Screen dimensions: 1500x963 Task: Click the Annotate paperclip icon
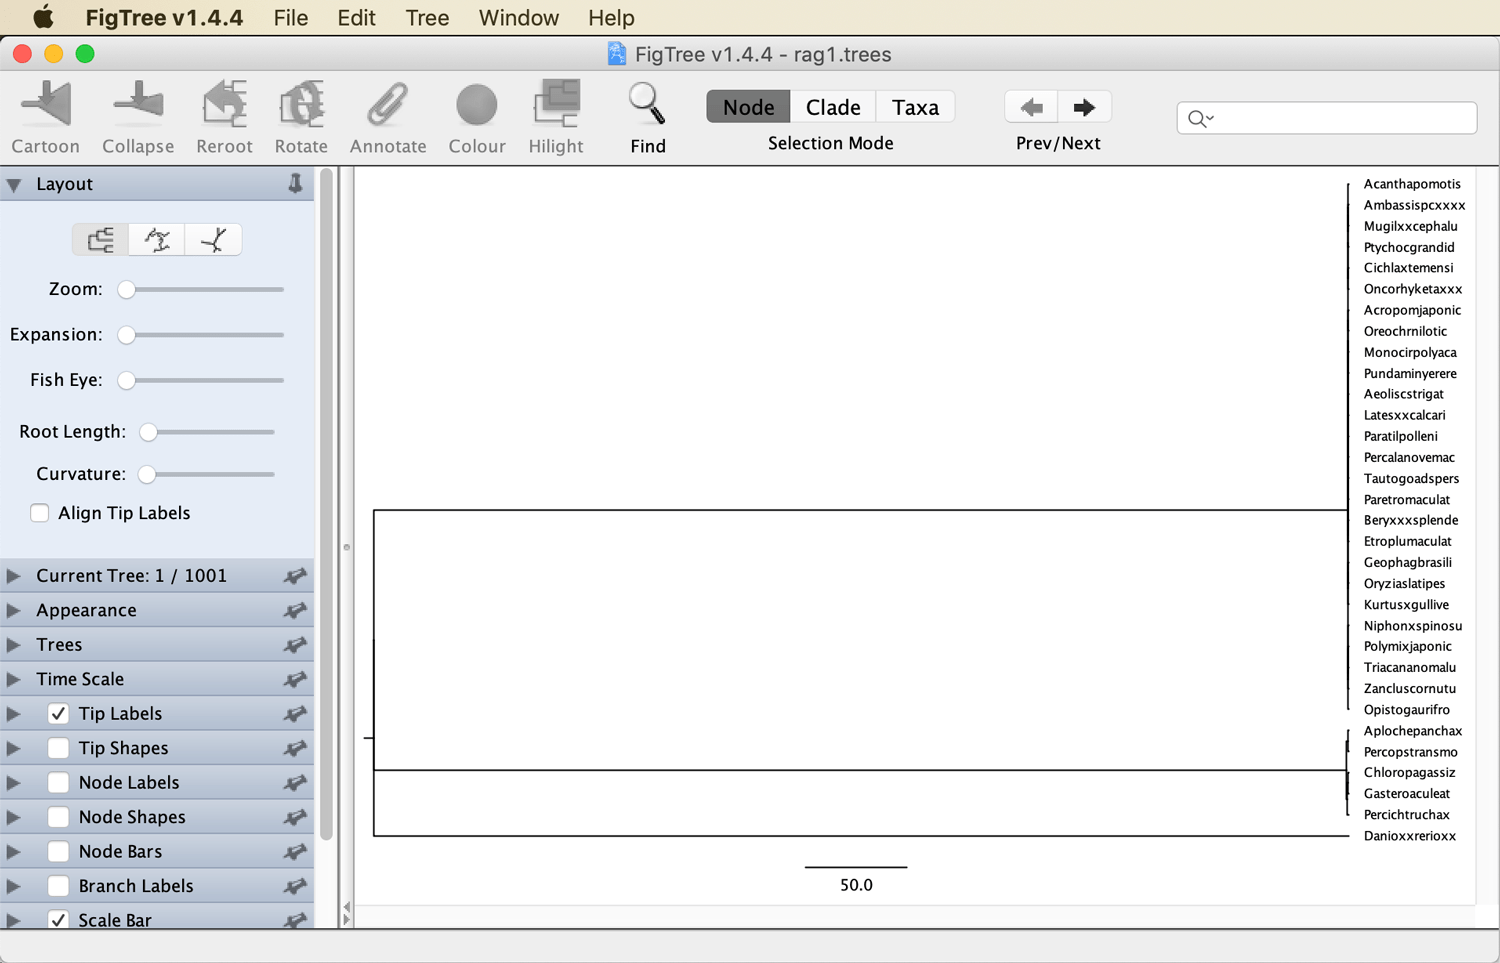tap(388, 104)
